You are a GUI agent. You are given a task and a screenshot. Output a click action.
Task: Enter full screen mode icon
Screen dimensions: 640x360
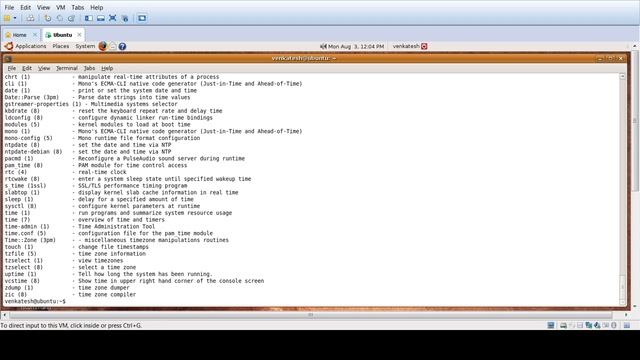pyautogui.click(x=113, y=18)
